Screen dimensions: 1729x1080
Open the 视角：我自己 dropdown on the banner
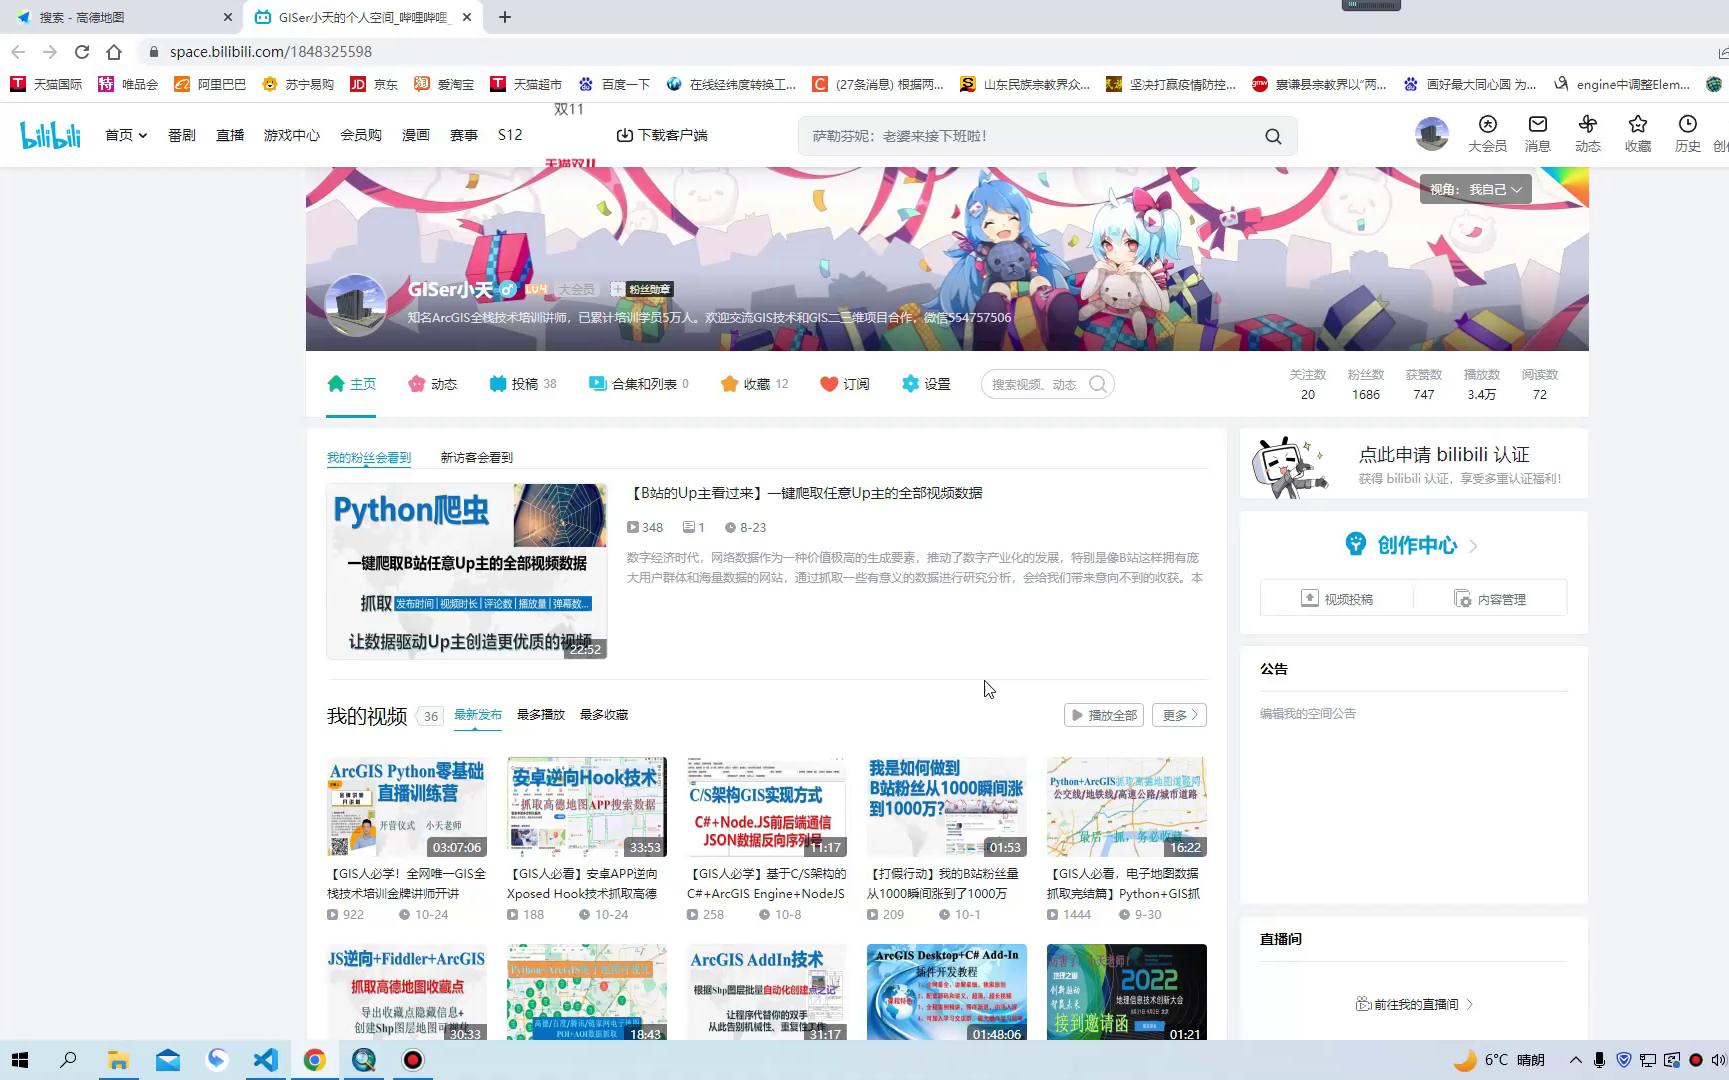point(1476,189)
